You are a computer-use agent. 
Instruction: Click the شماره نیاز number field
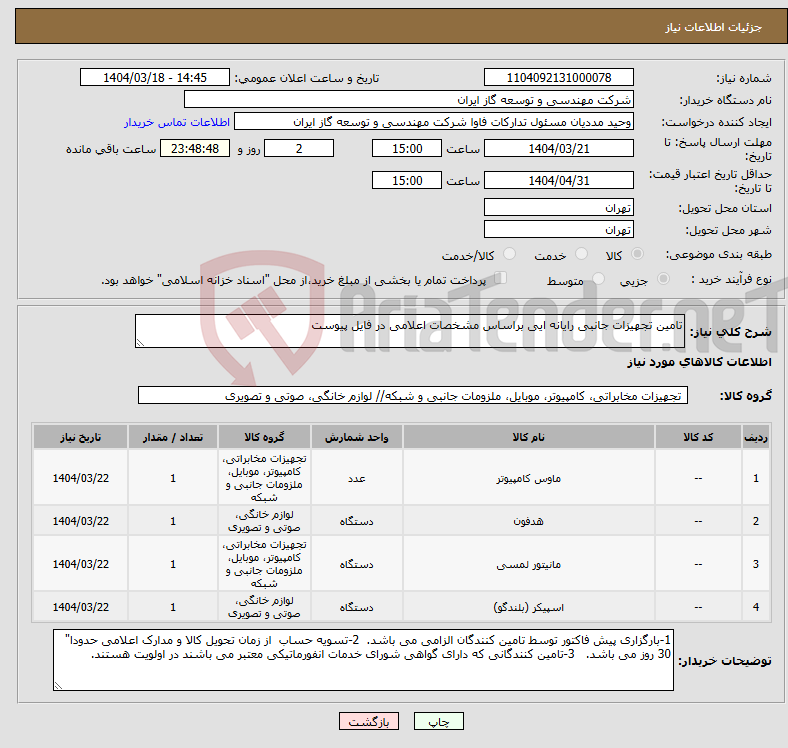[558, 78]
